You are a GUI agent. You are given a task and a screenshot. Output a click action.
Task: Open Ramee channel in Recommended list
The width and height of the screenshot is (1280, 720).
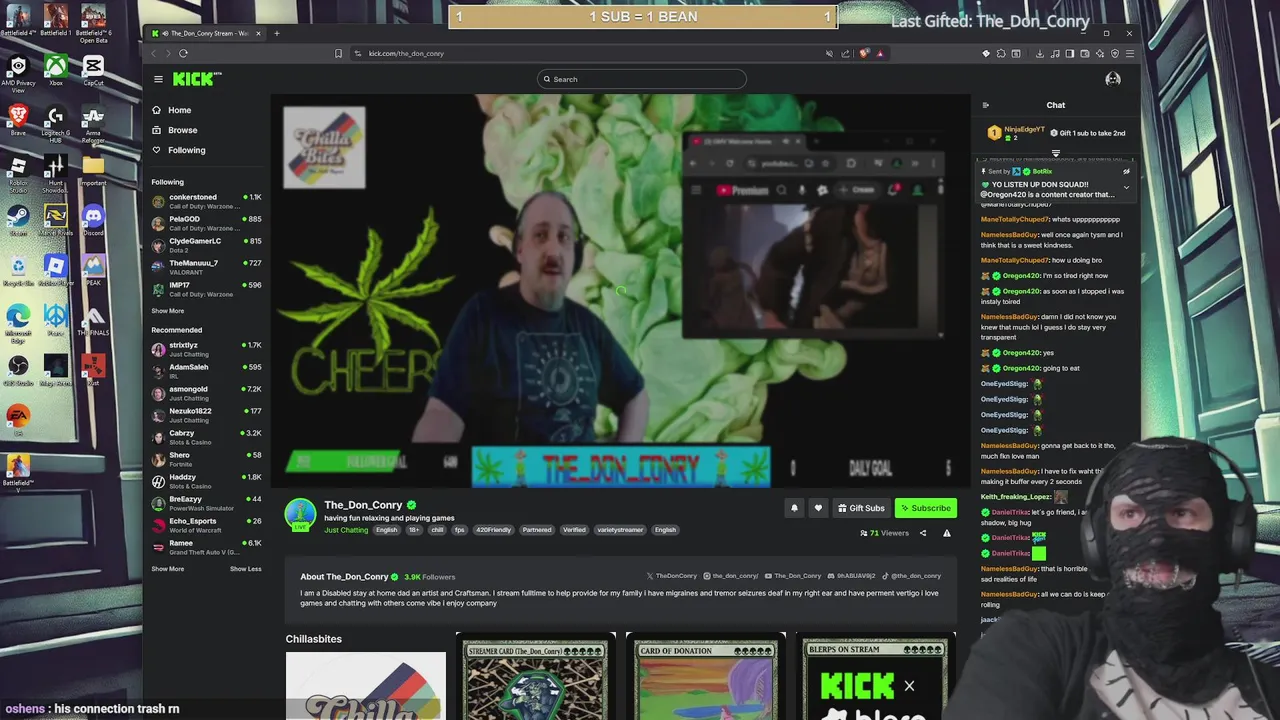[207, 547]
